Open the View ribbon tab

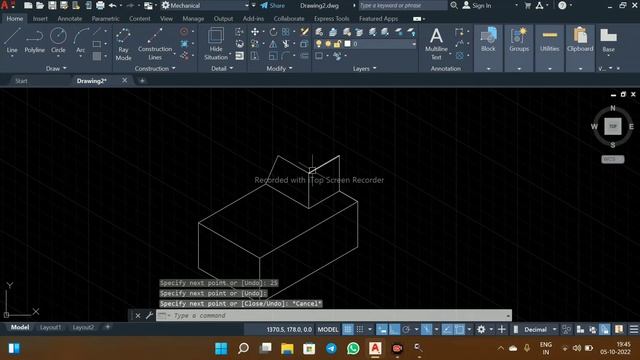tap(166, 19)
